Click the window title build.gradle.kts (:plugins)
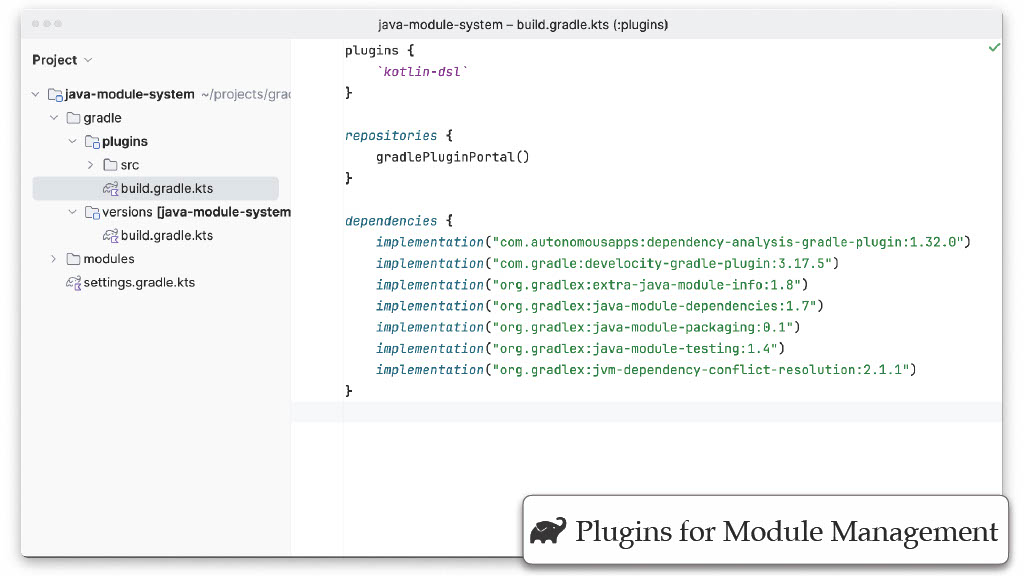The width and height of the screenshot is (1024, 576). [592, 25]
